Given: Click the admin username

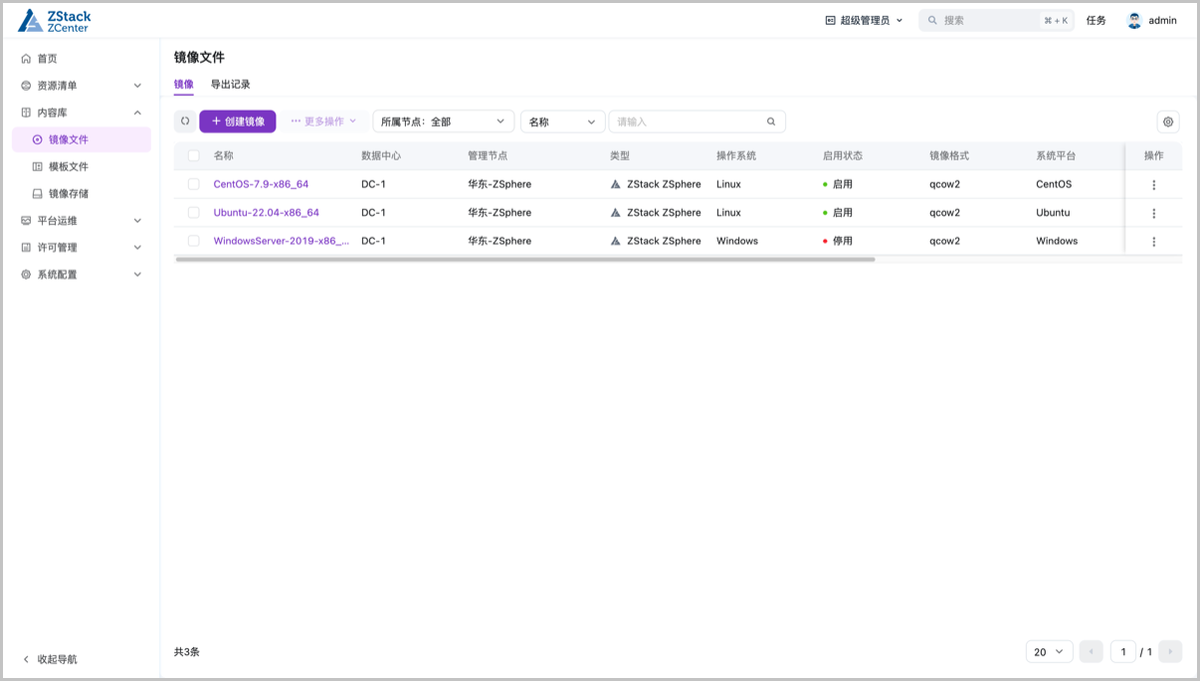Looking at the screenshot, I should point(1163,20).
